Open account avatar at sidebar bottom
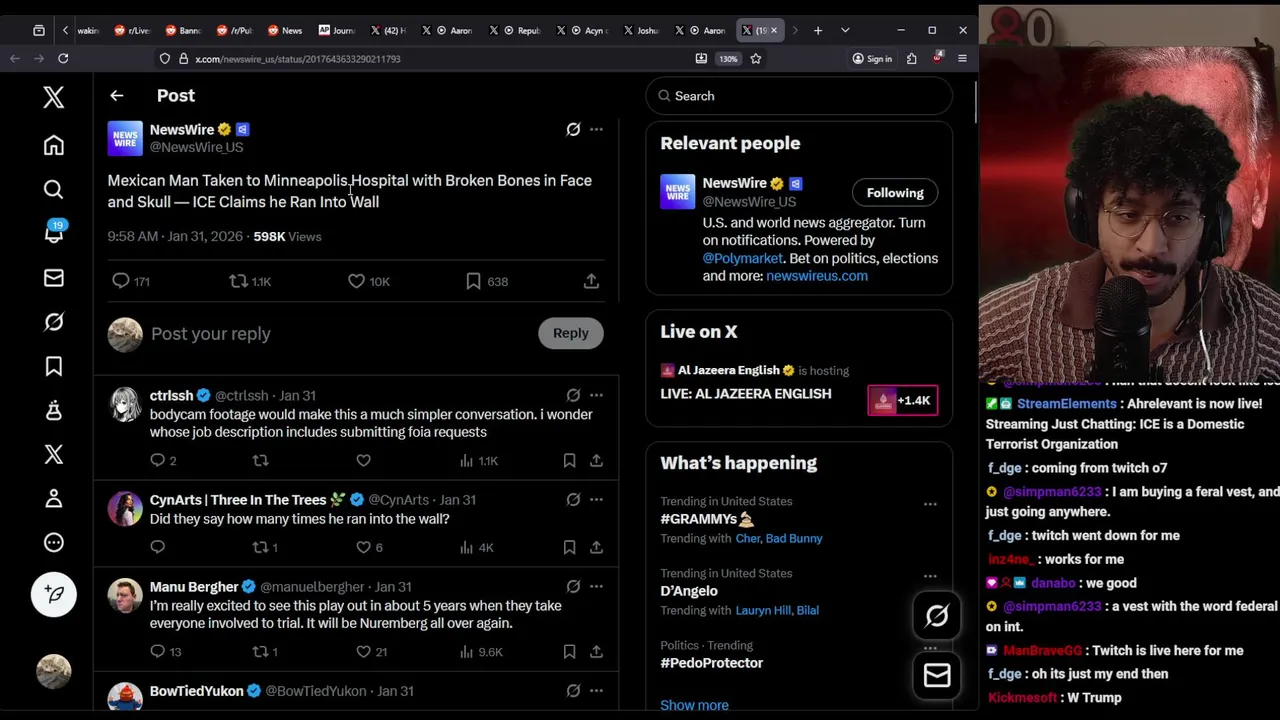This screenshot has height=720, width=1280. pyautogui.click(x=54, y=671)
